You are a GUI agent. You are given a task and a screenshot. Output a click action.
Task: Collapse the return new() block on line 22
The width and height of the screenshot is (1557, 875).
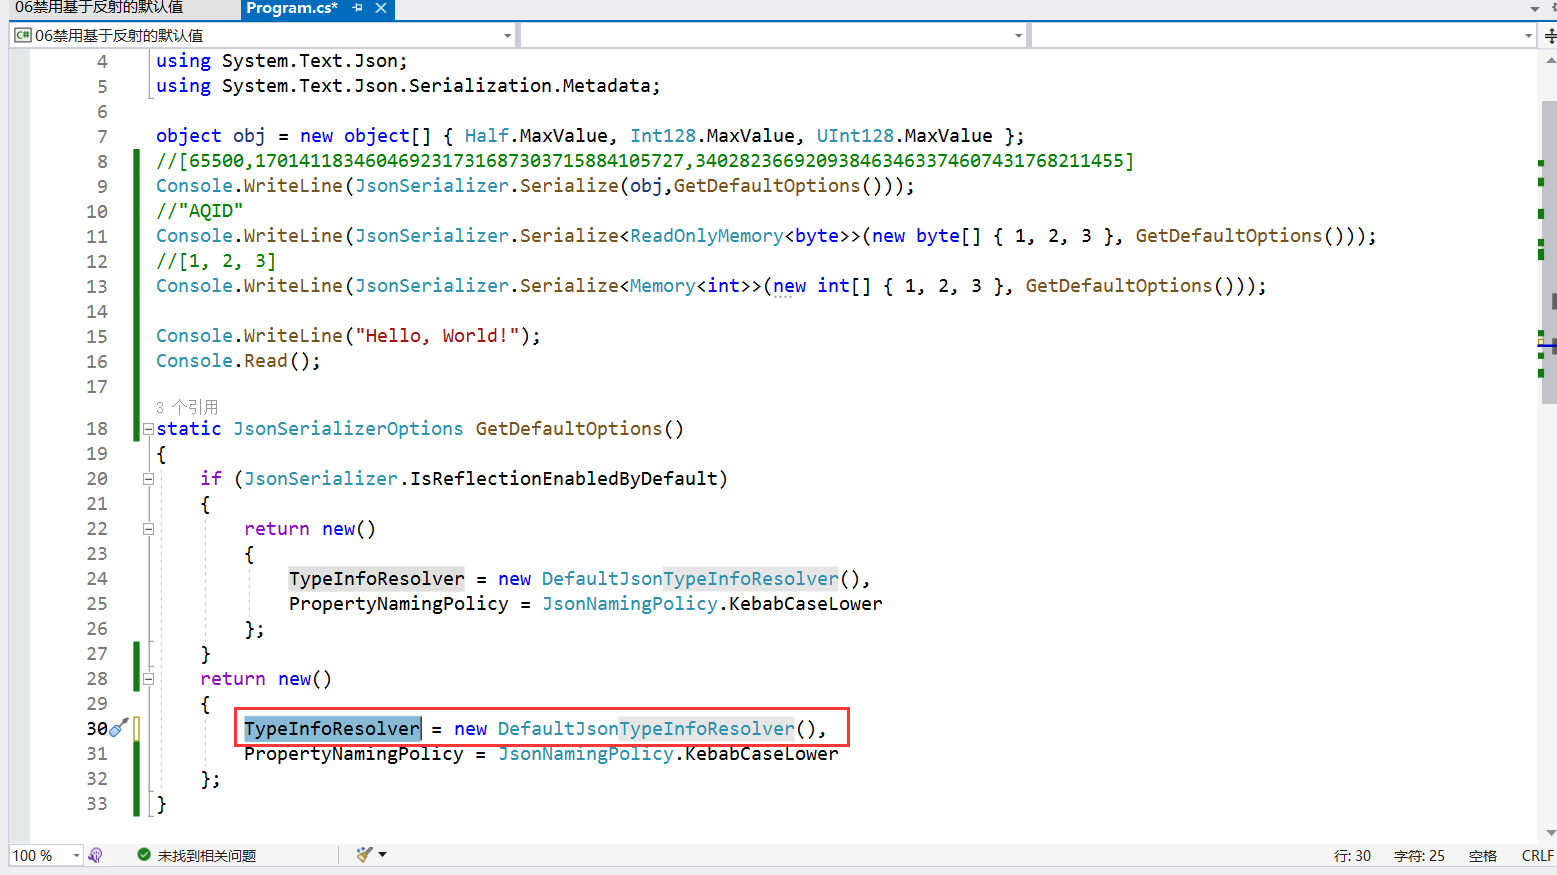[148, 529]
